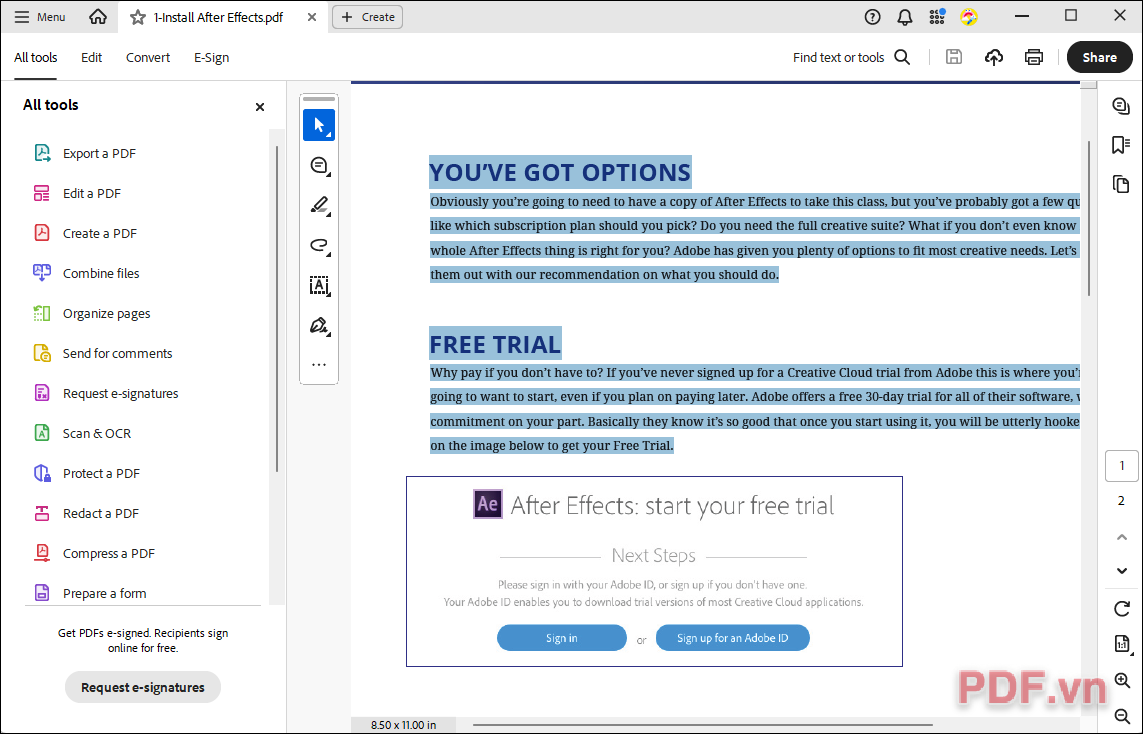Open Request e-signatures tool in list

(106, 394)
